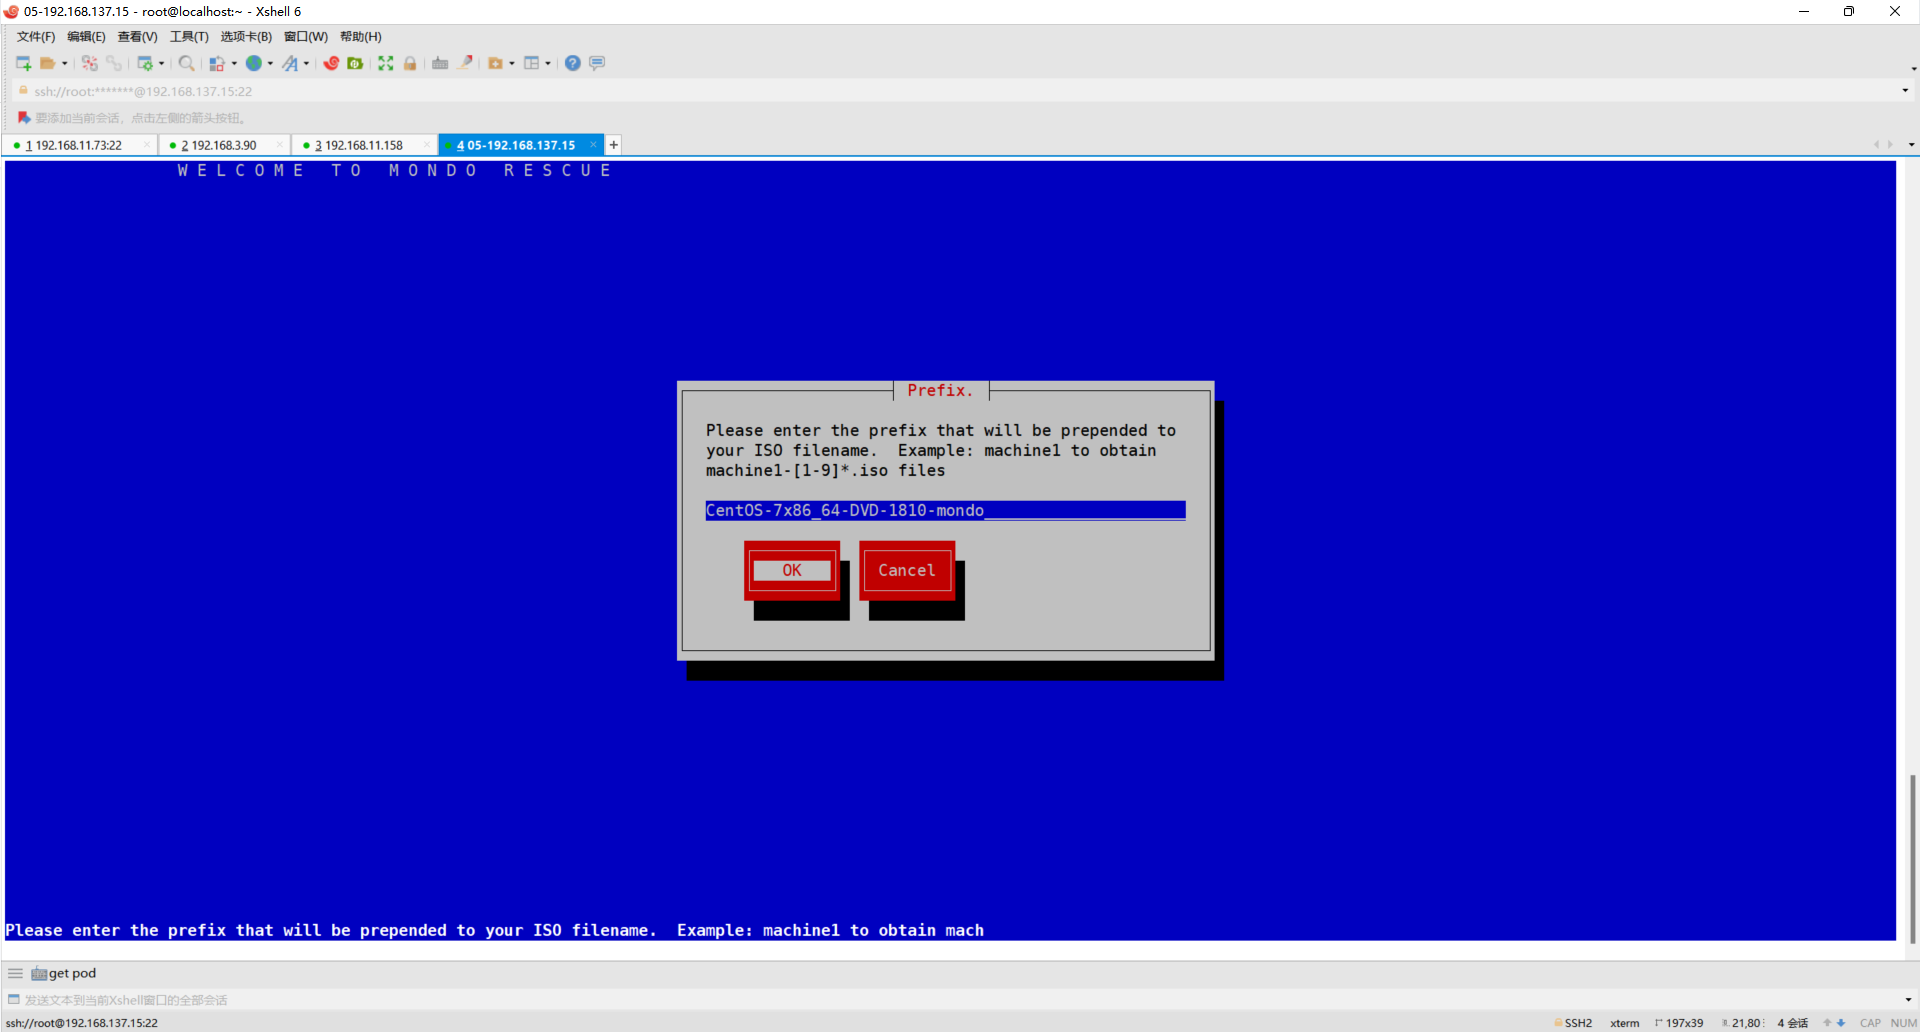The image size is (1920, 1032).
Task: Expand the globe encoding dropdown arrow
Action: pos(270,63)
